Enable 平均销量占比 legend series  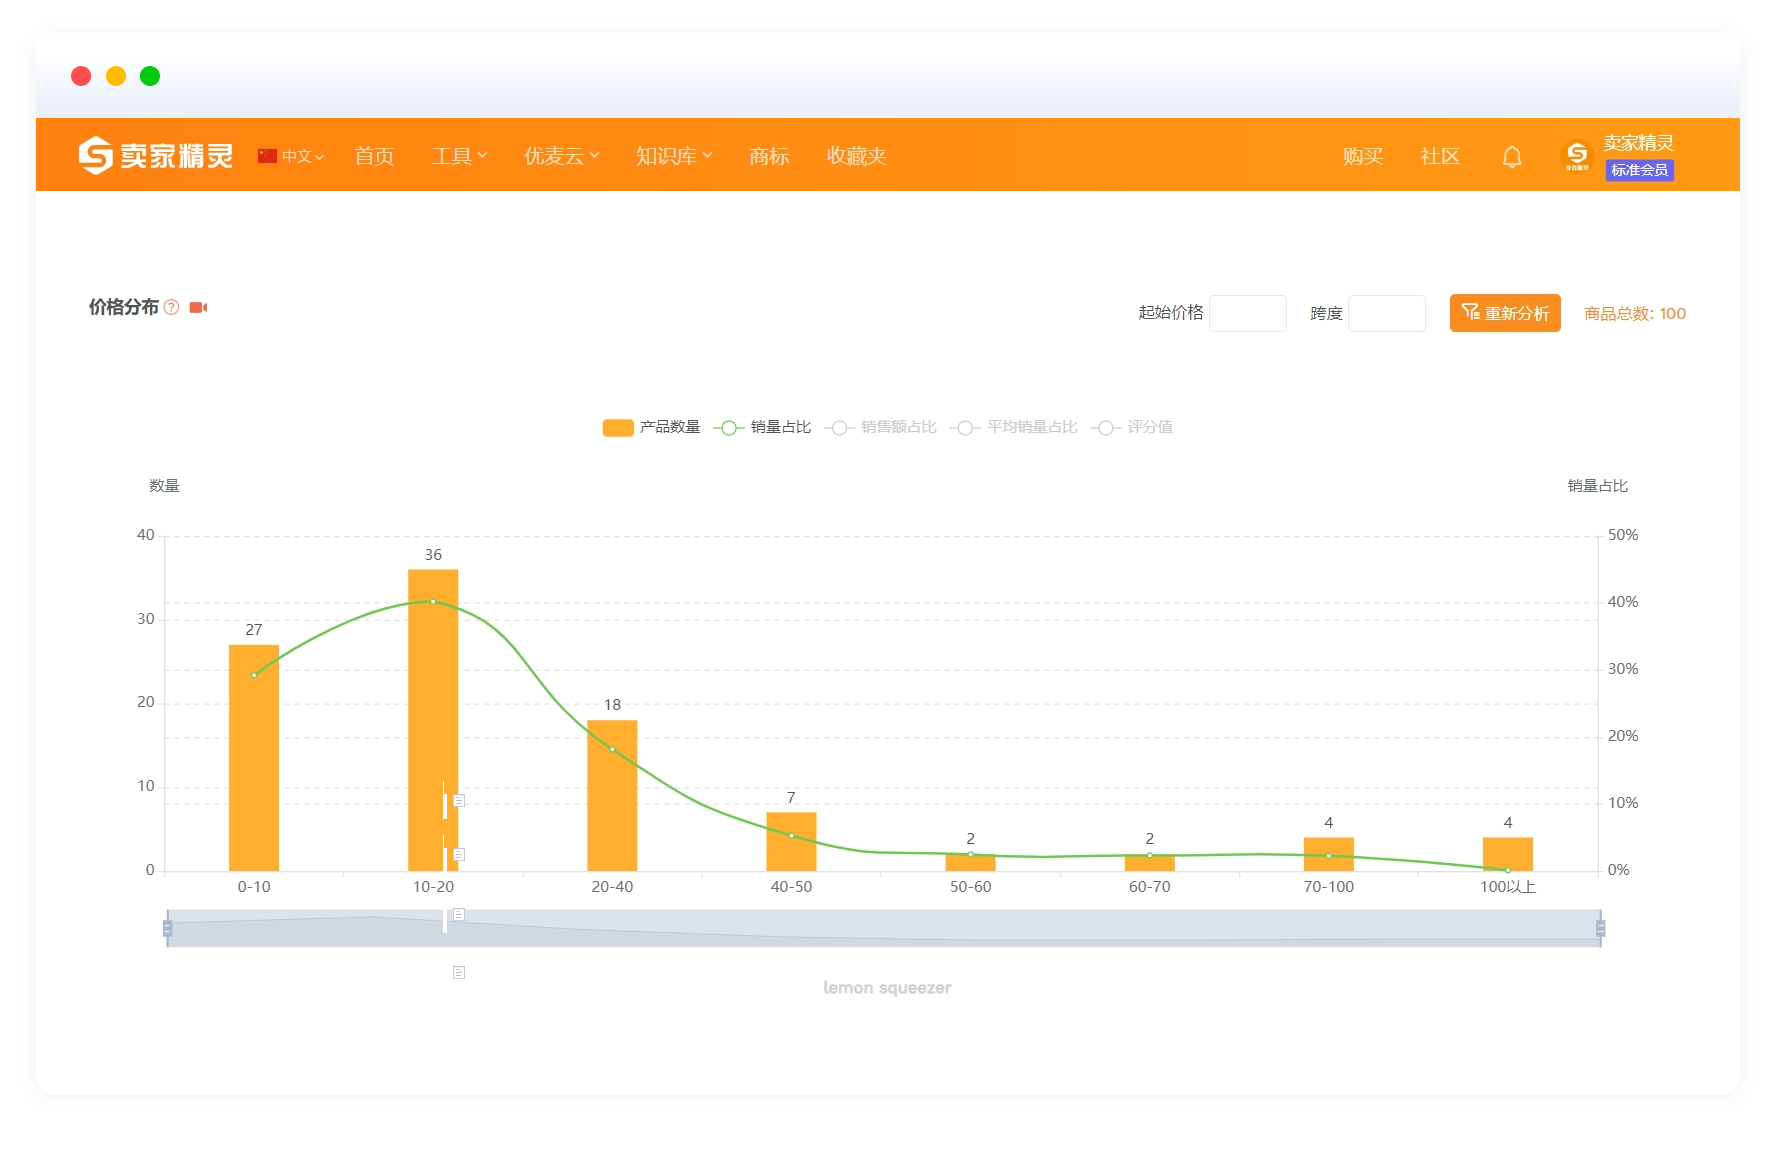(1013, 427)
